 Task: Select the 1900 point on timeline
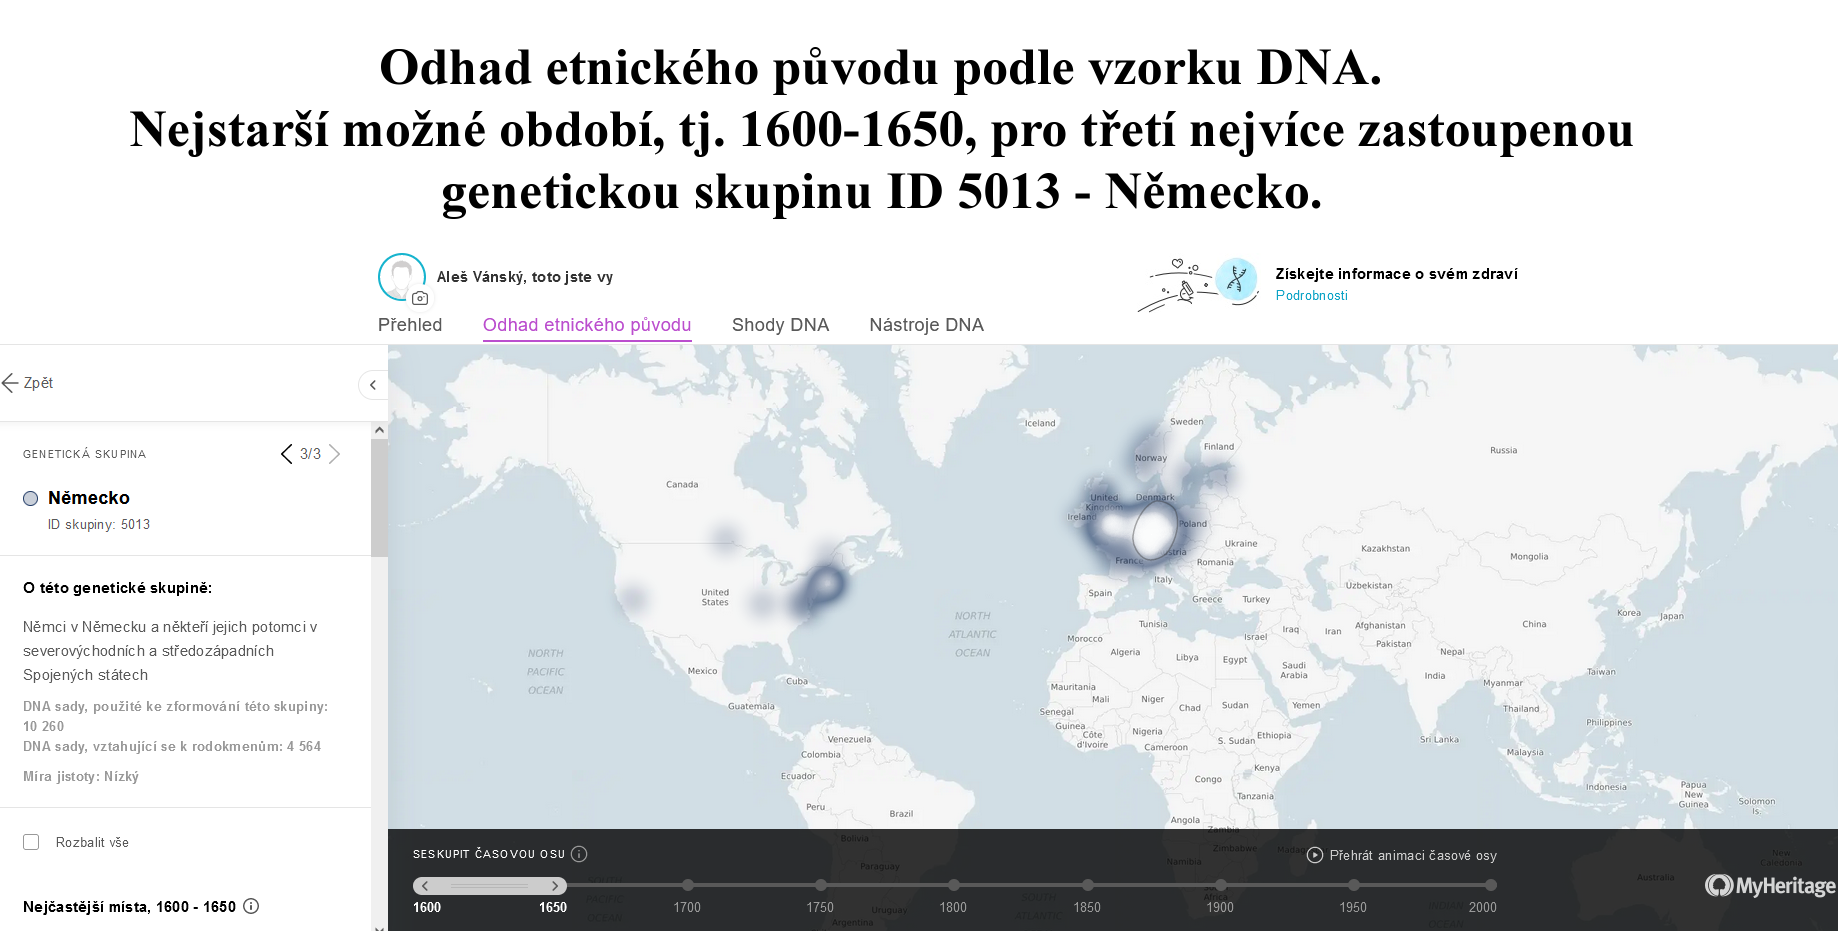click(1221, 886)
